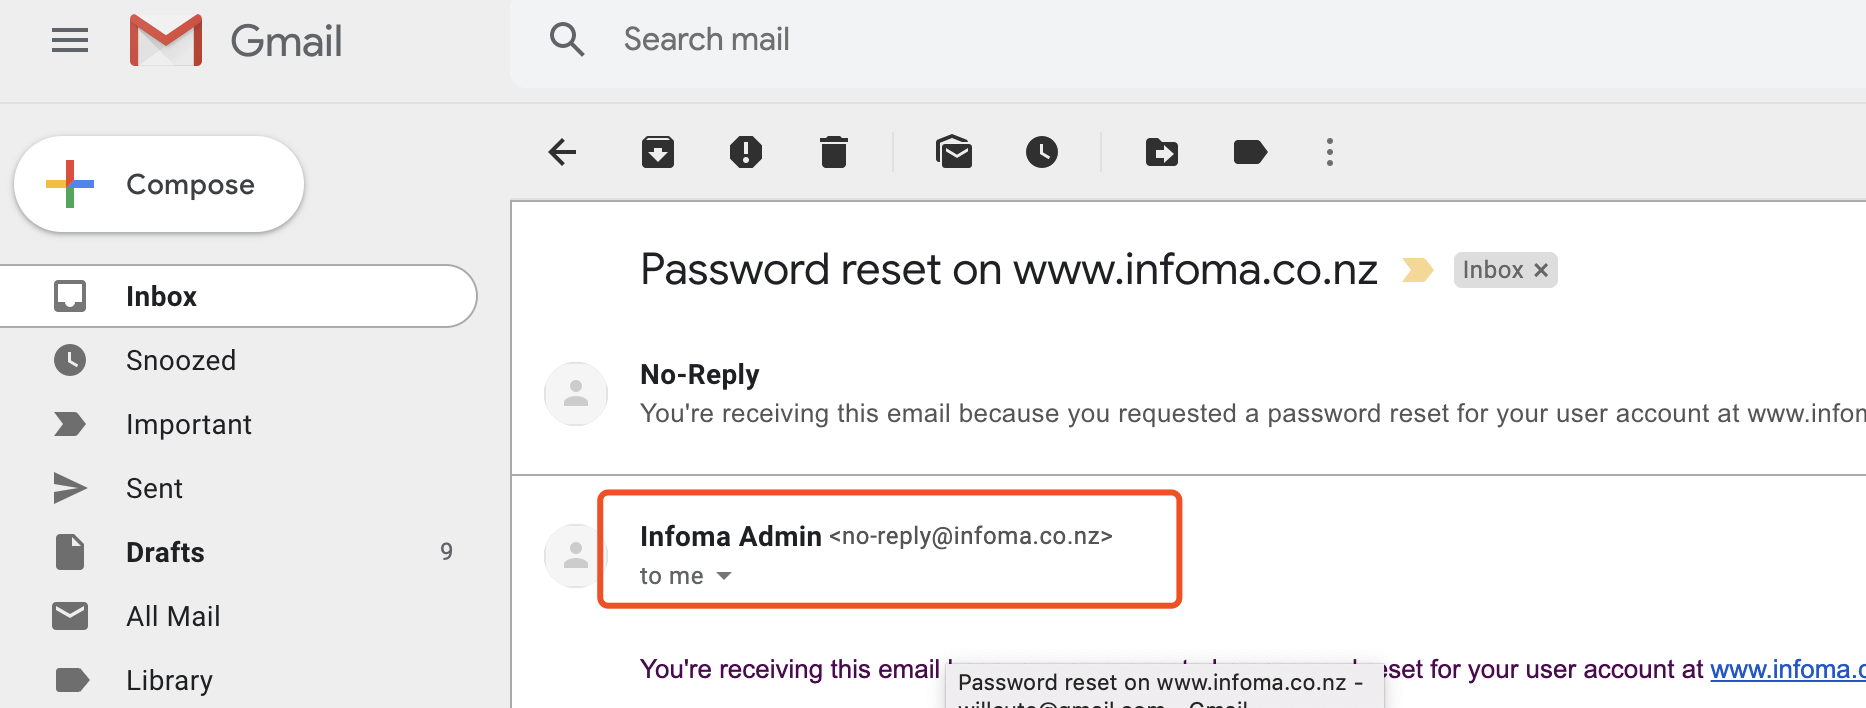
Task: Snooze this email with the clock icon
Action: (1042, 152)
